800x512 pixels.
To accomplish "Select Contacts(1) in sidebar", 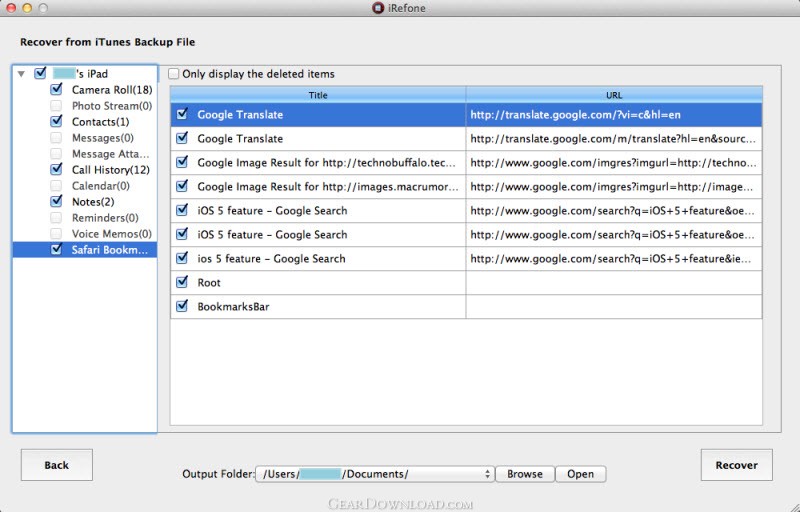I will [101, 122].
